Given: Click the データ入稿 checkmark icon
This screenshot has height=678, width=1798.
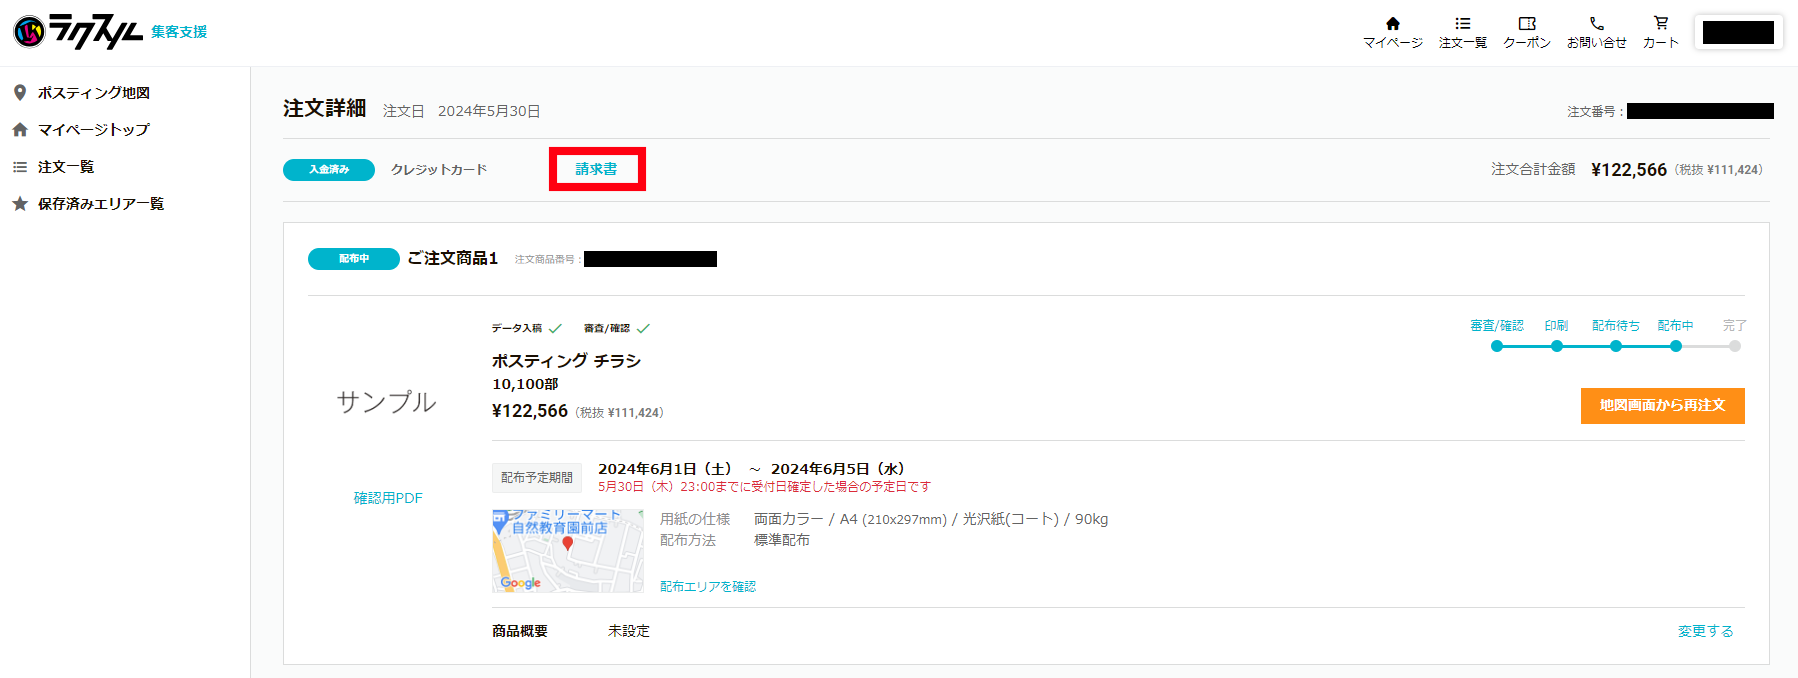Looking at the screenshot, I should [555, 328].
